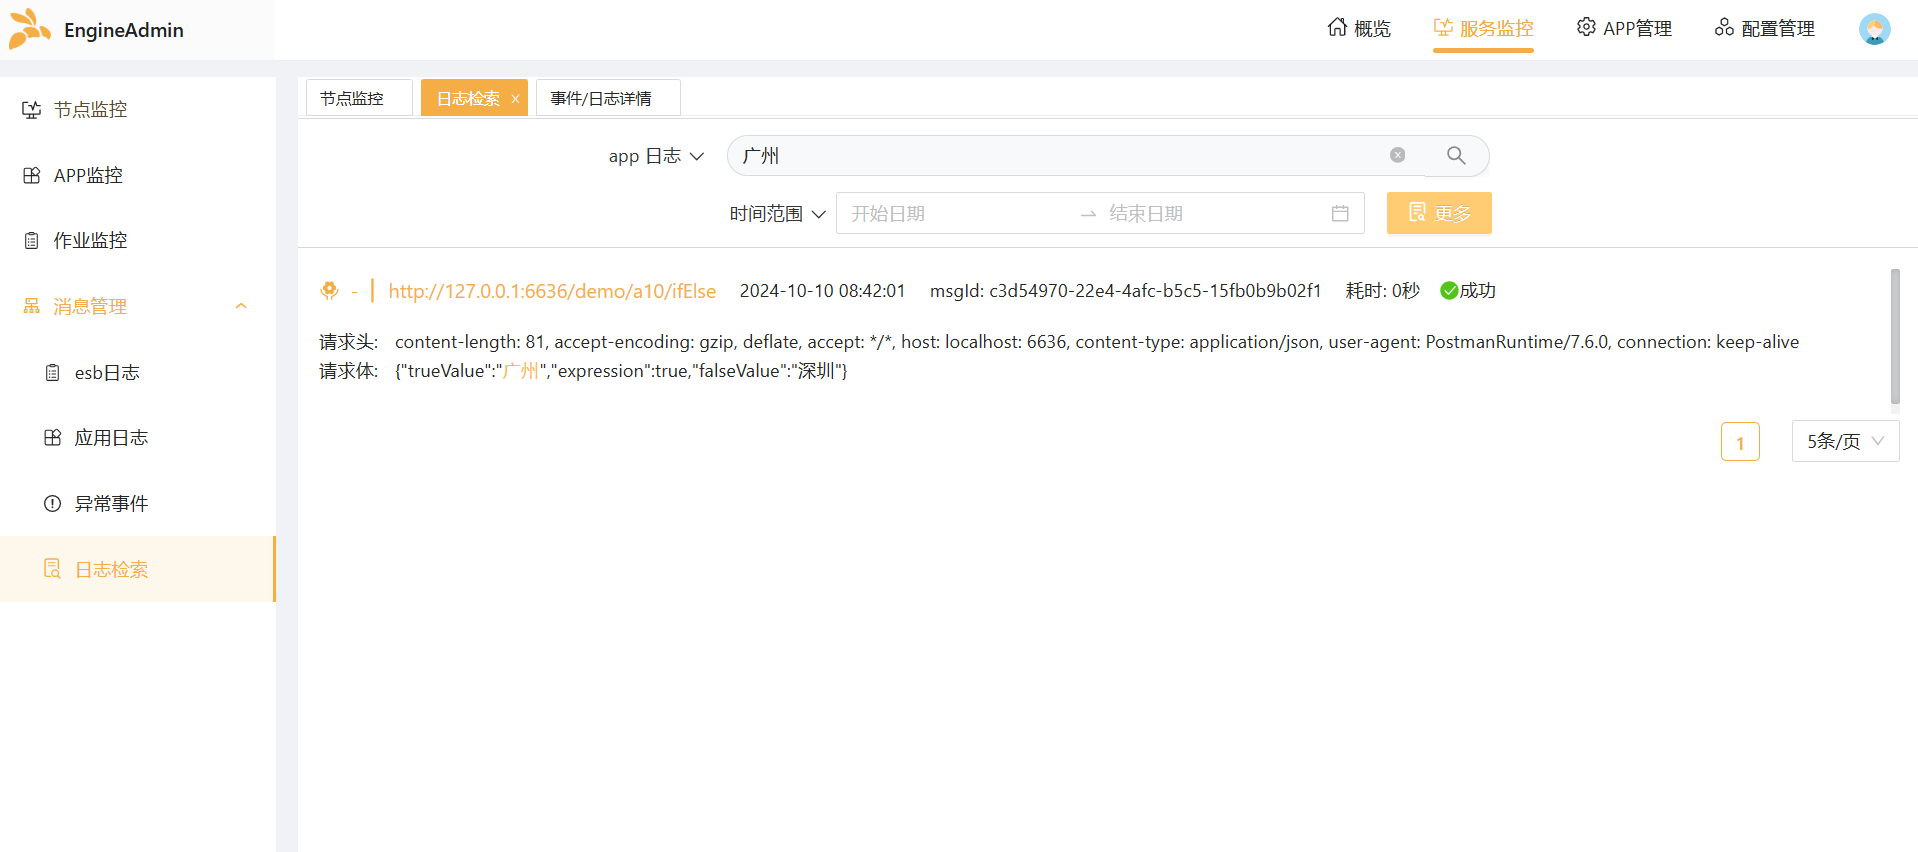Open 应用日志 in the sidebar
Image resolution: width=1918 pixels, height=852 pixels.
138,438
